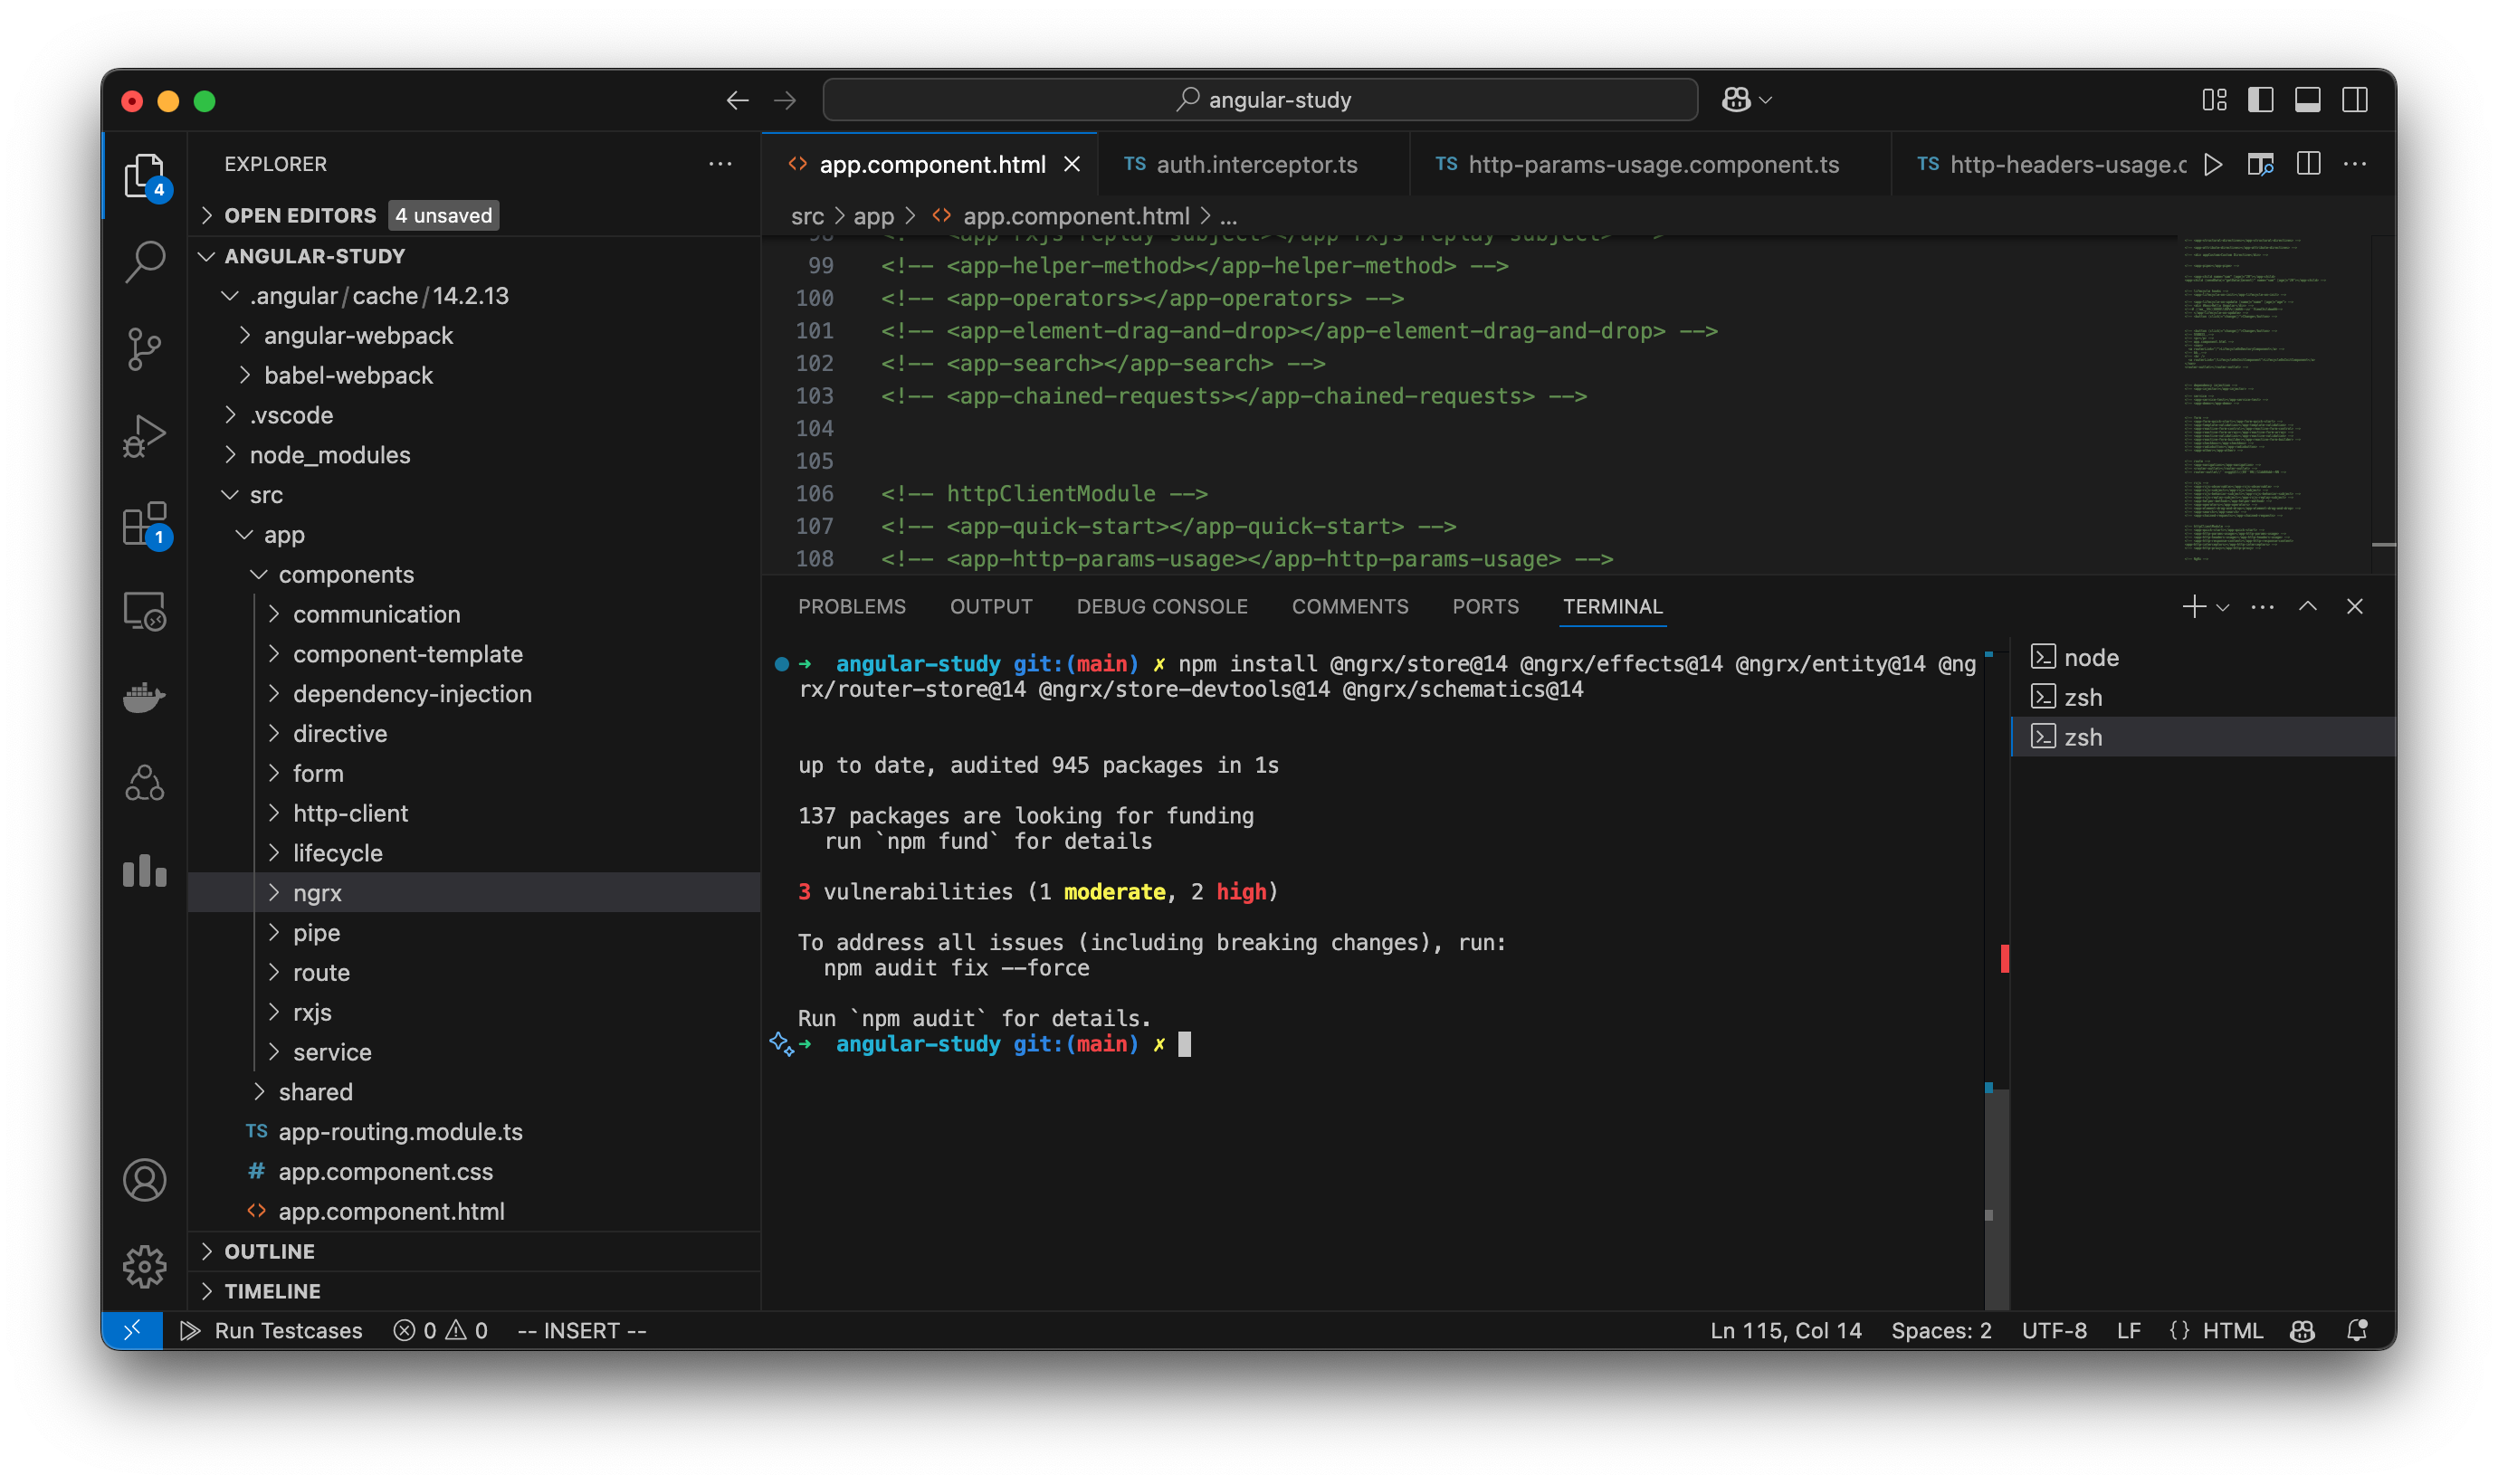
Task: Click the split editor icon
Action: pyautogui.click(x=2310, y=164)
